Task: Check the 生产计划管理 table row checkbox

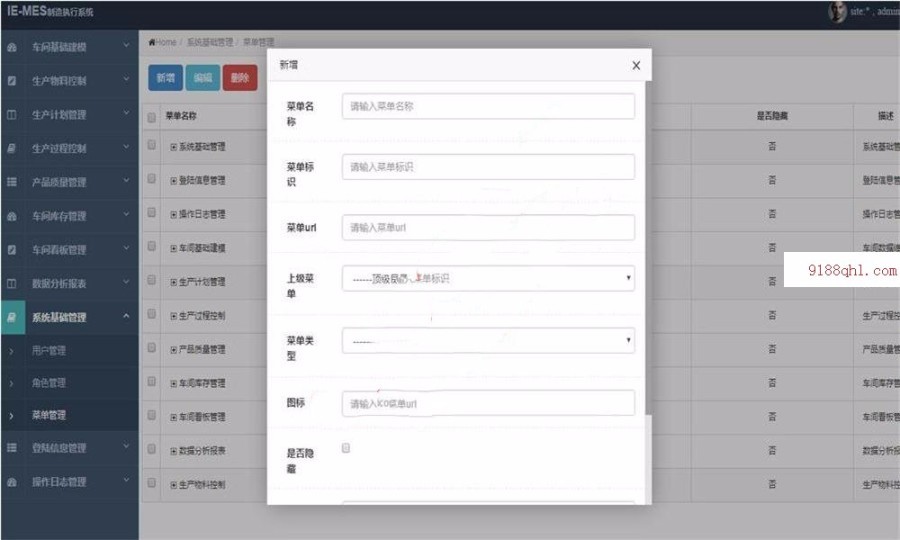Action: pos(152,280)
